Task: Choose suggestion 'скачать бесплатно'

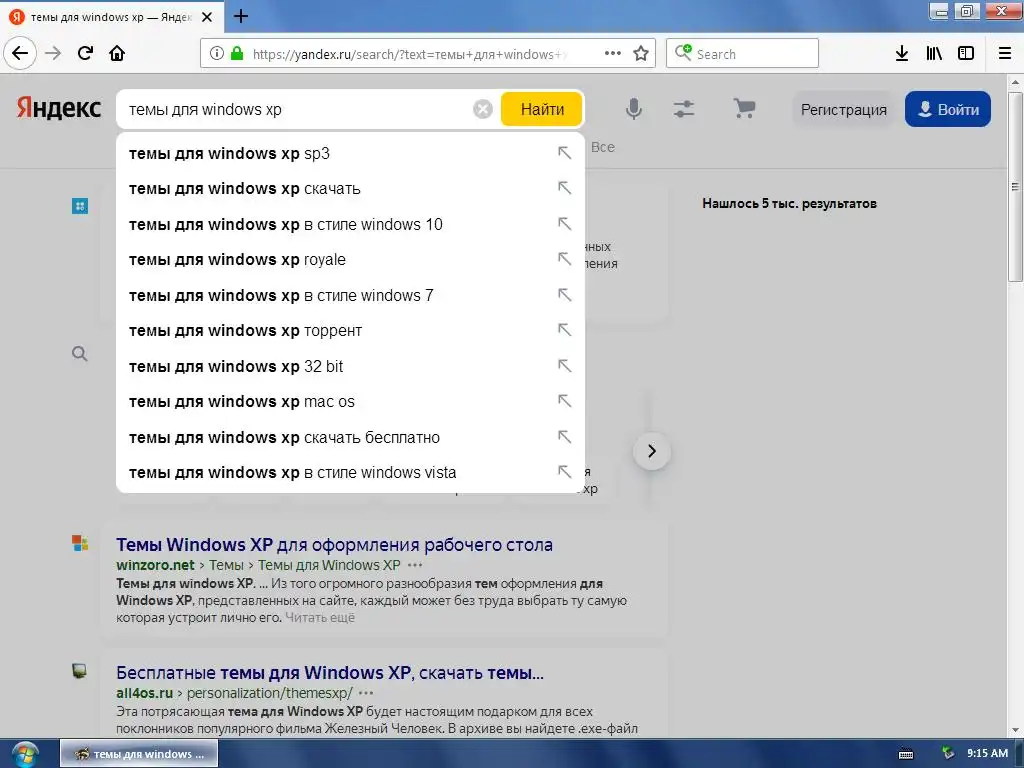Action: click(x=350, y=437)
